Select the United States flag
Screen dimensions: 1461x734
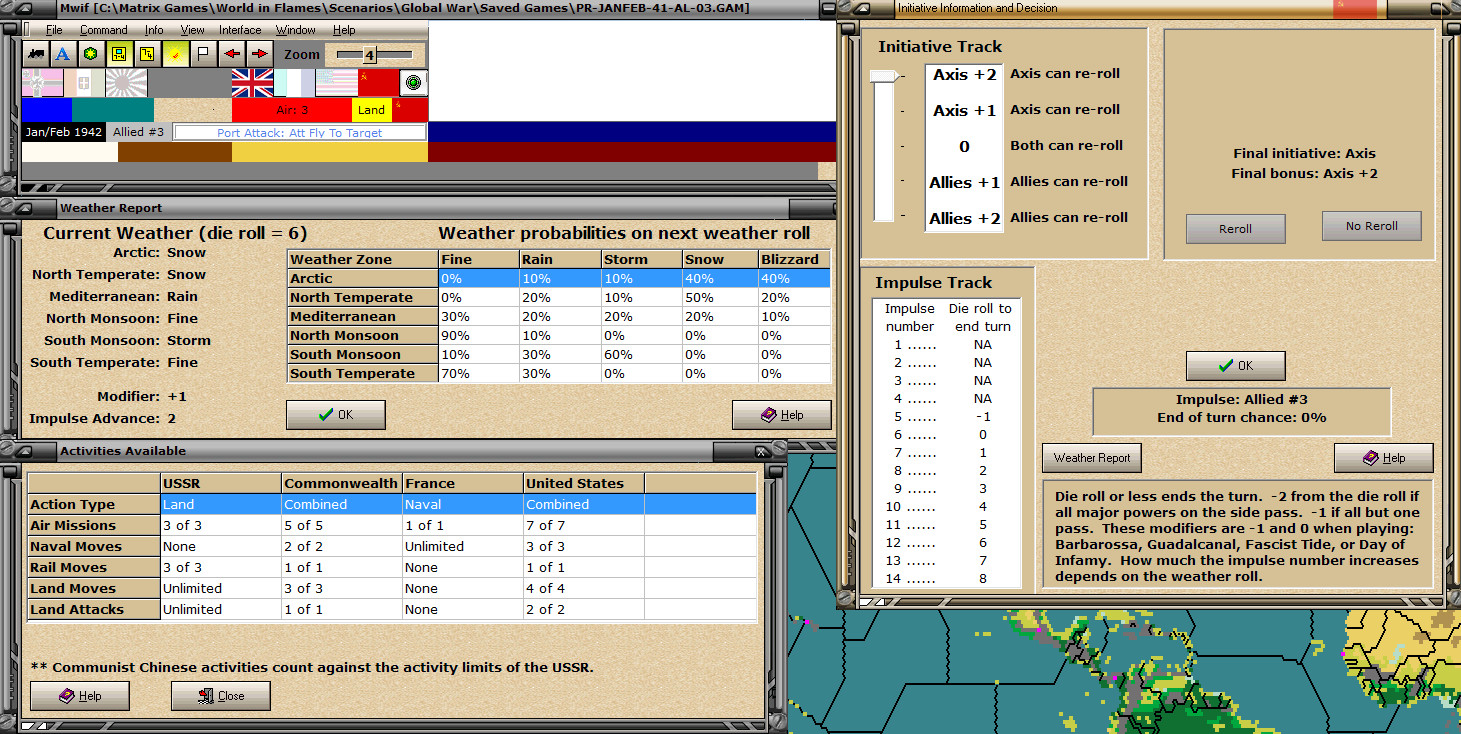336,83
